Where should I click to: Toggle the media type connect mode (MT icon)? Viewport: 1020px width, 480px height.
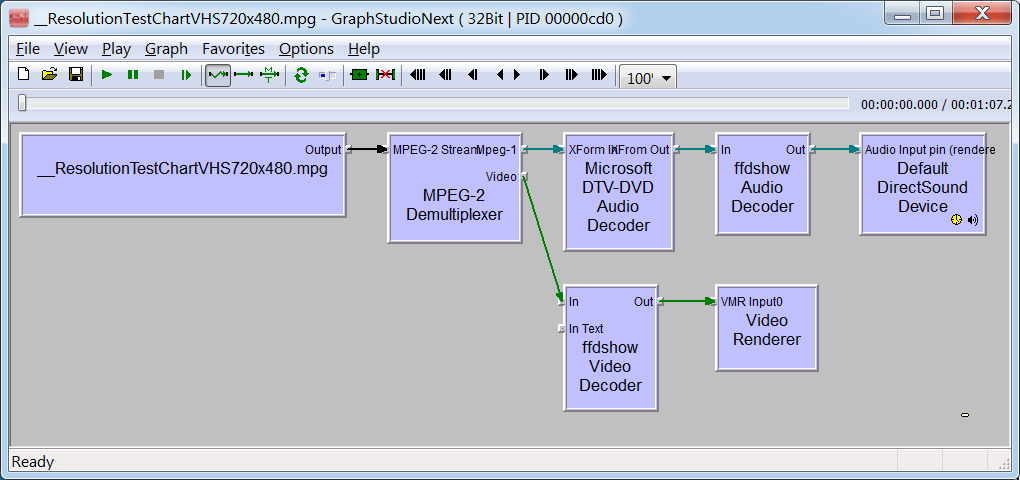click(x=269, y=75)
